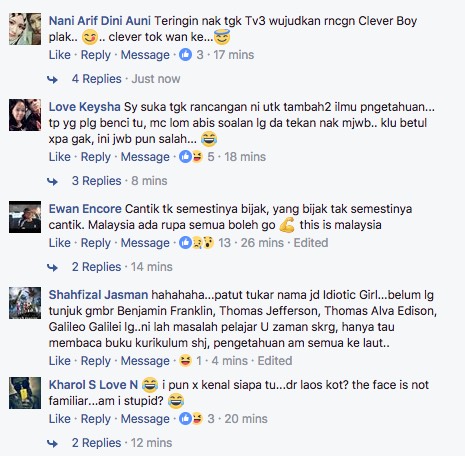Like Nani Arif Dini Auni's comment
Screen dimensions: 465x456
tap(60, 55)
